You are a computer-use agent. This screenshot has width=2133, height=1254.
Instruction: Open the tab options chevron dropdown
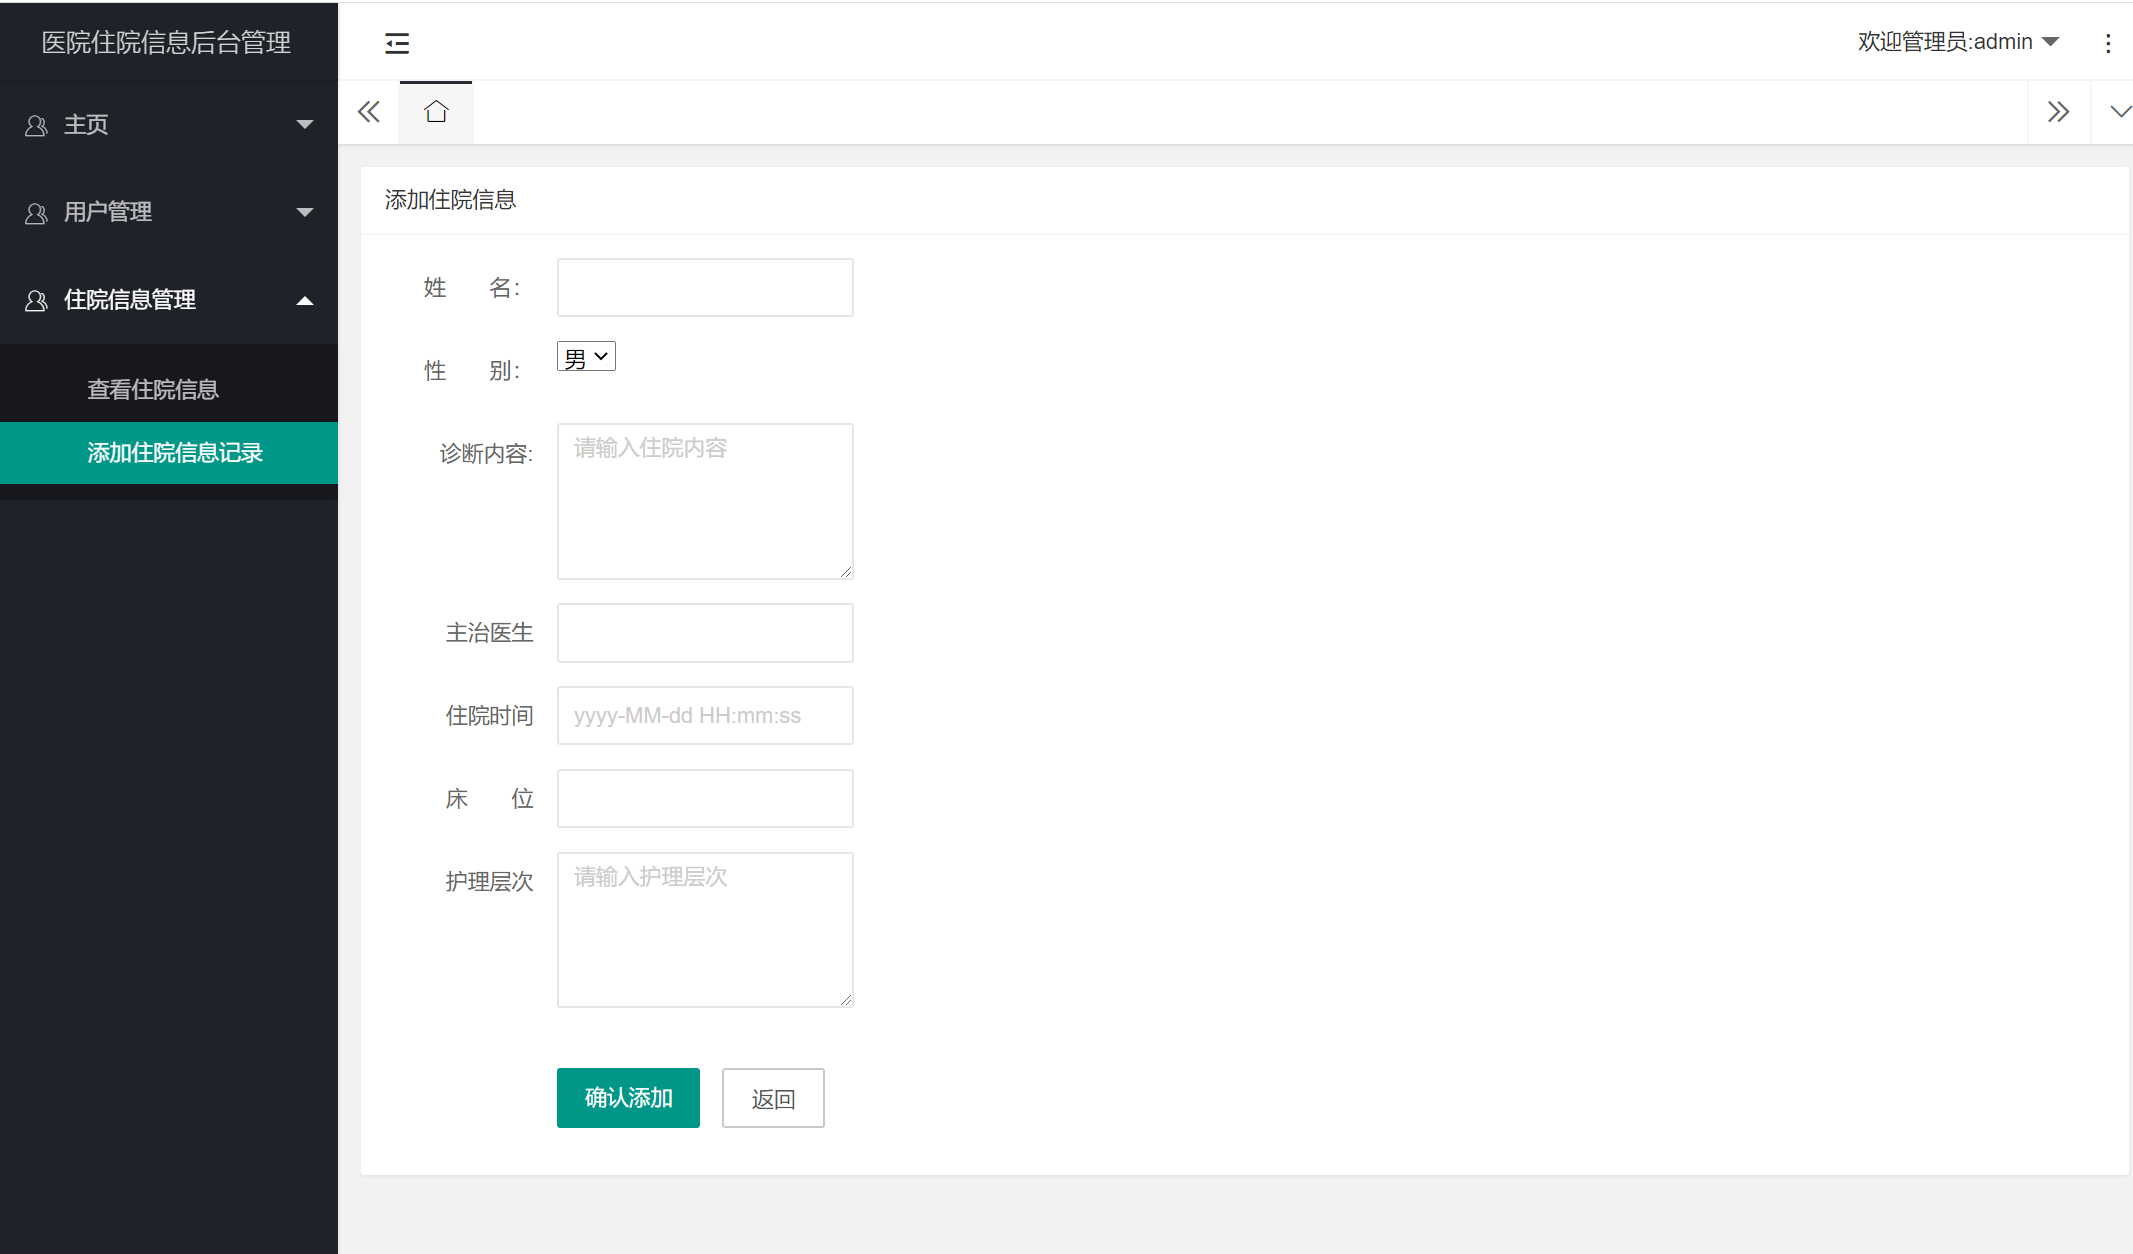click(2119, 112)
